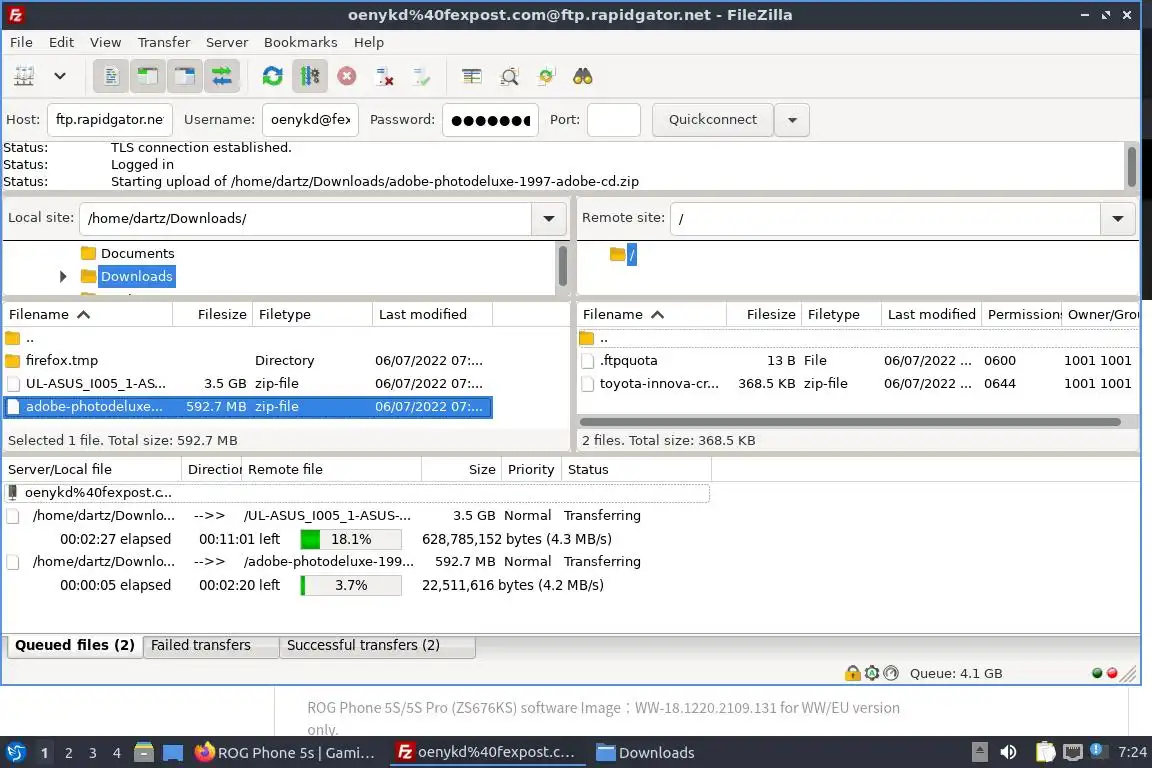Image resolution: width=1152 pixels, height=768 pixels.
Task: Focus the Host input field
Action: coord(110,120)
